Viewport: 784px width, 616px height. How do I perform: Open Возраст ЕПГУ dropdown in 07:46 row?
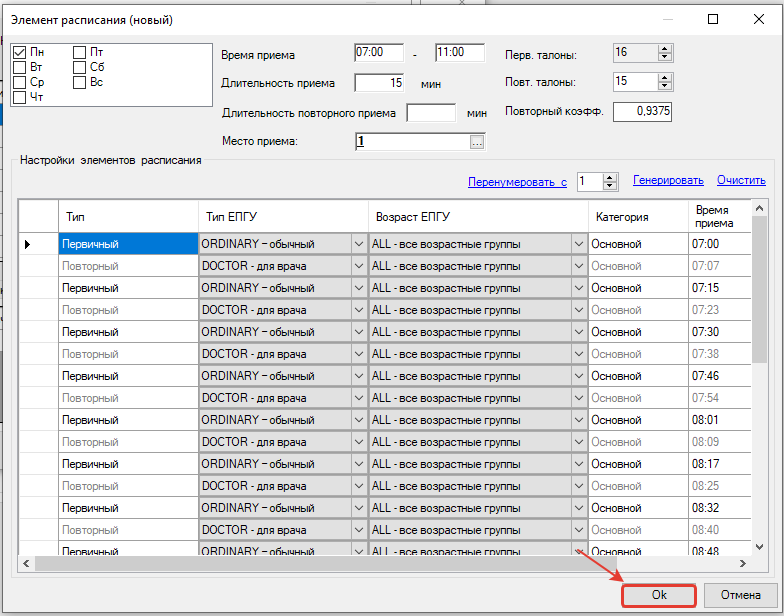click(x=578, y=376)
